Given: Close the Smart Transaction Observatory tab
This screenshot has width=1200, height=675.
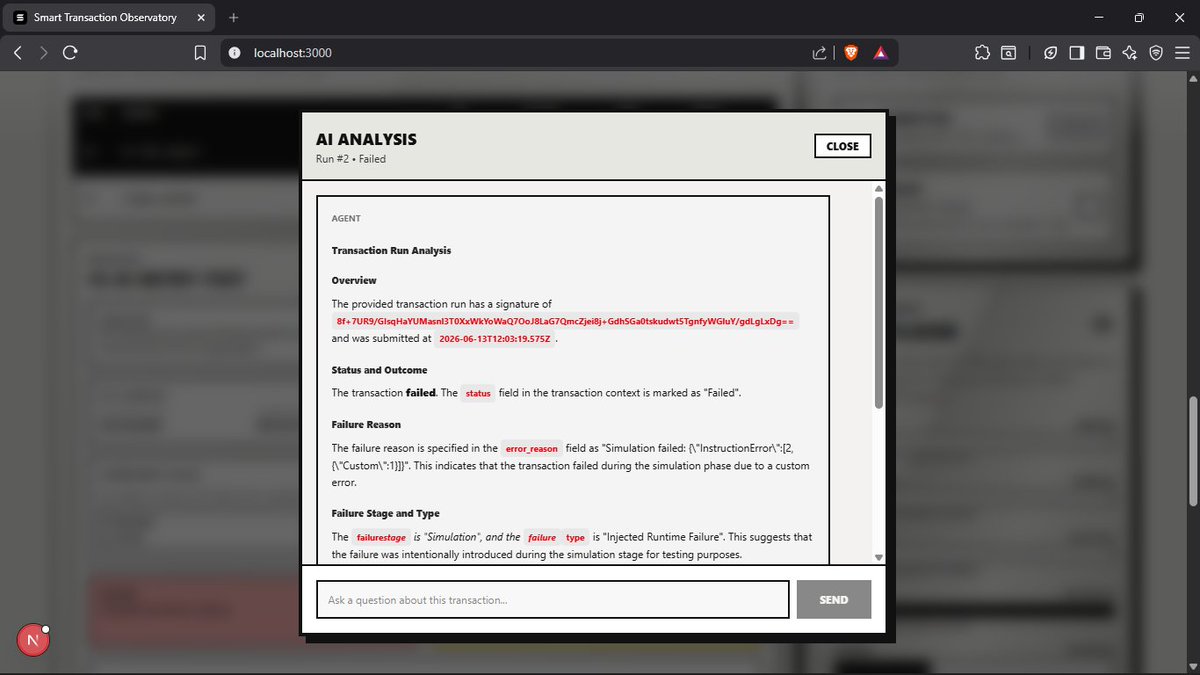Looking at the screenshot, I should (201, 18).
